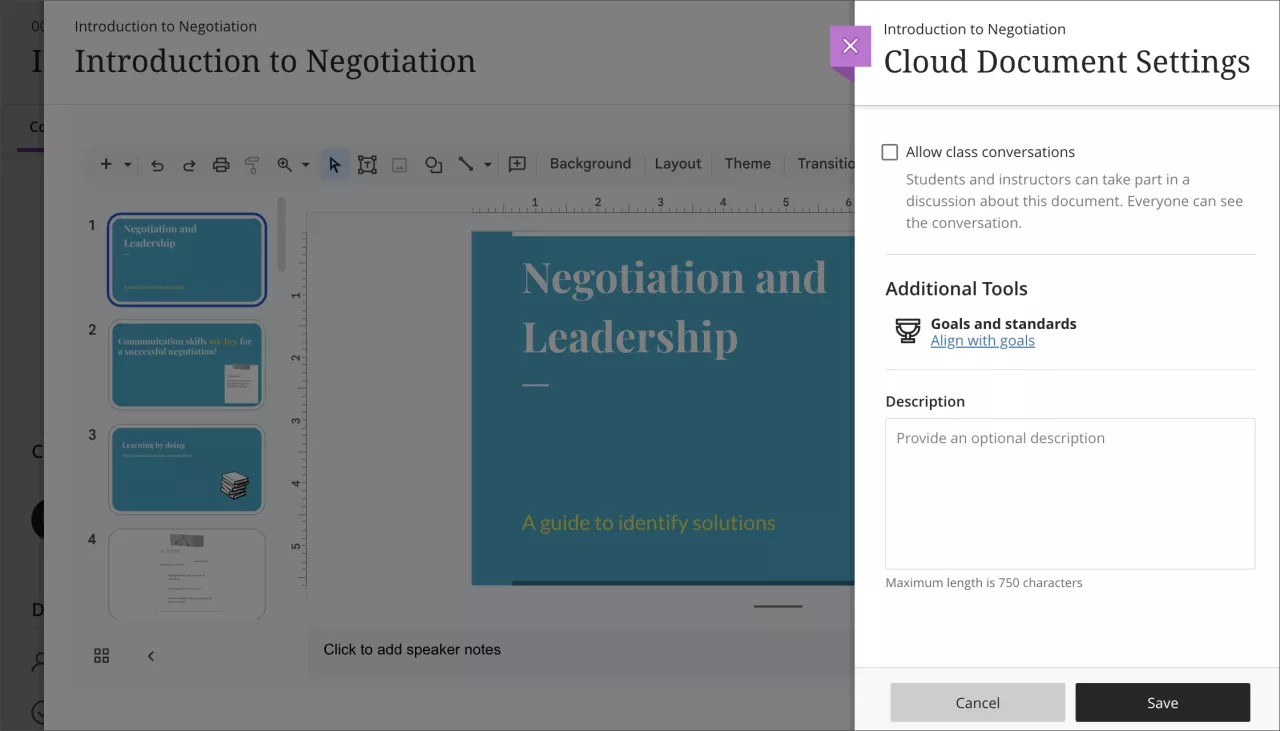The image size is (1280, 731).
Task: Select the Paint format tool
Action: pyautogui.click(x=253, y=164)
